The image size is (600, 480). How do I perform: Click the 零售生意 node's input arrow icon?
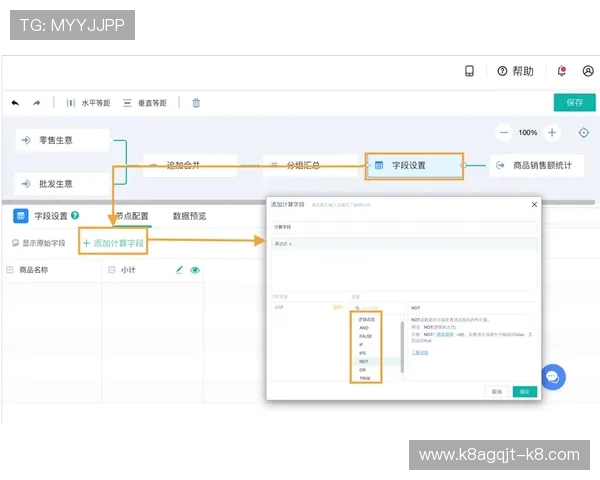(26, 140)
